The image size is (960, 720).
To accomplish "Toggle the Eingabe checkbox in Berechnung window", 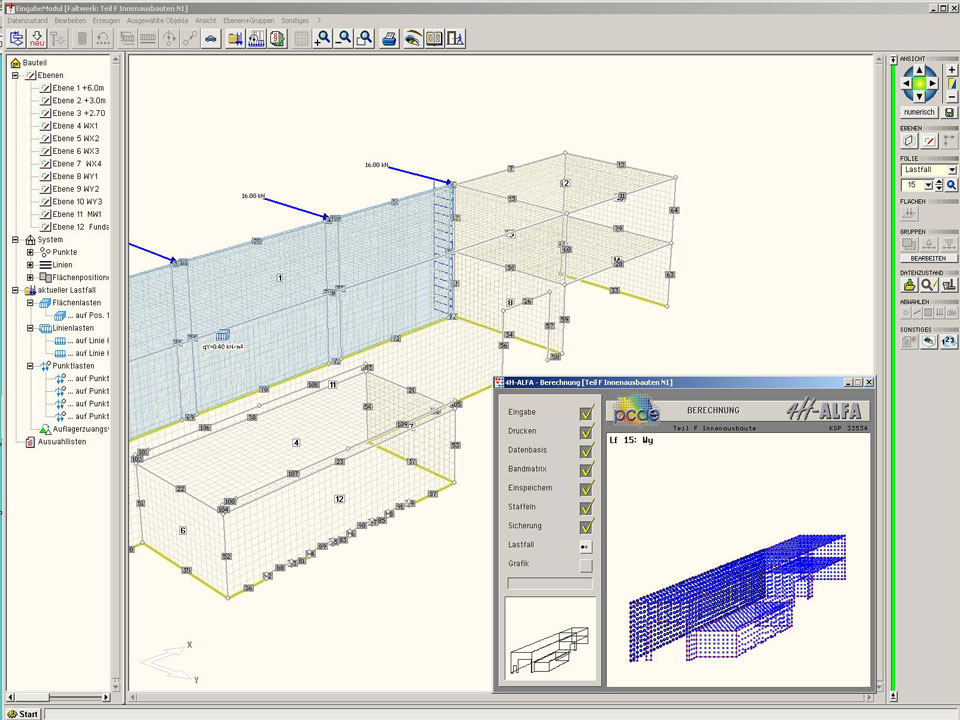I will [586, 412].
